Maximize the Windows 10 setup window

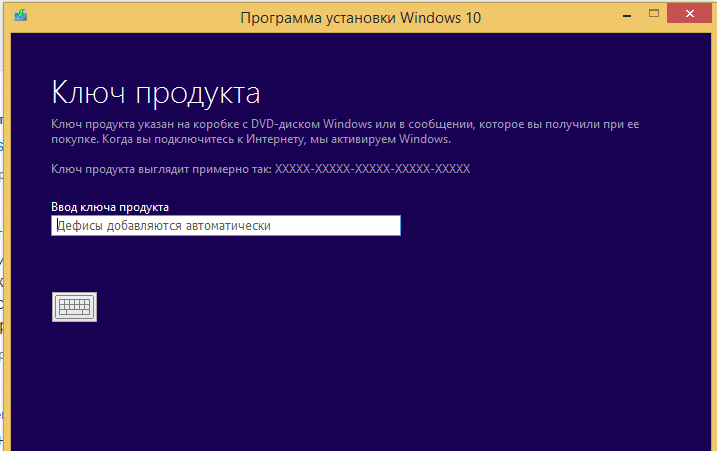point(654,14)
